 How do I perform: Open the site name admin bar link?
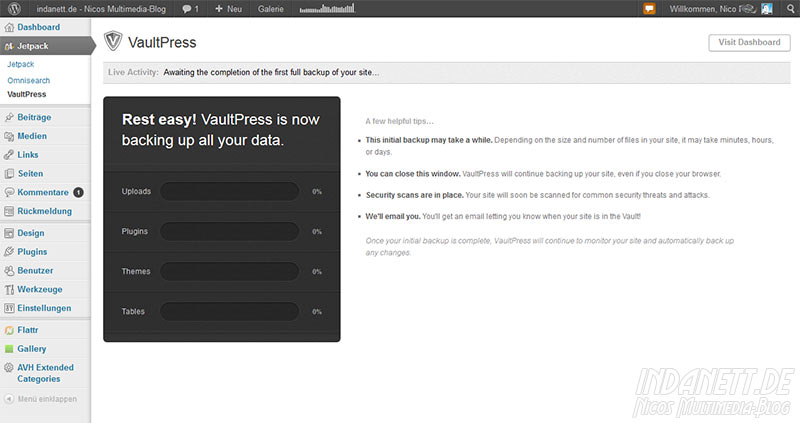pyautogui.click(x=101, y=9)
